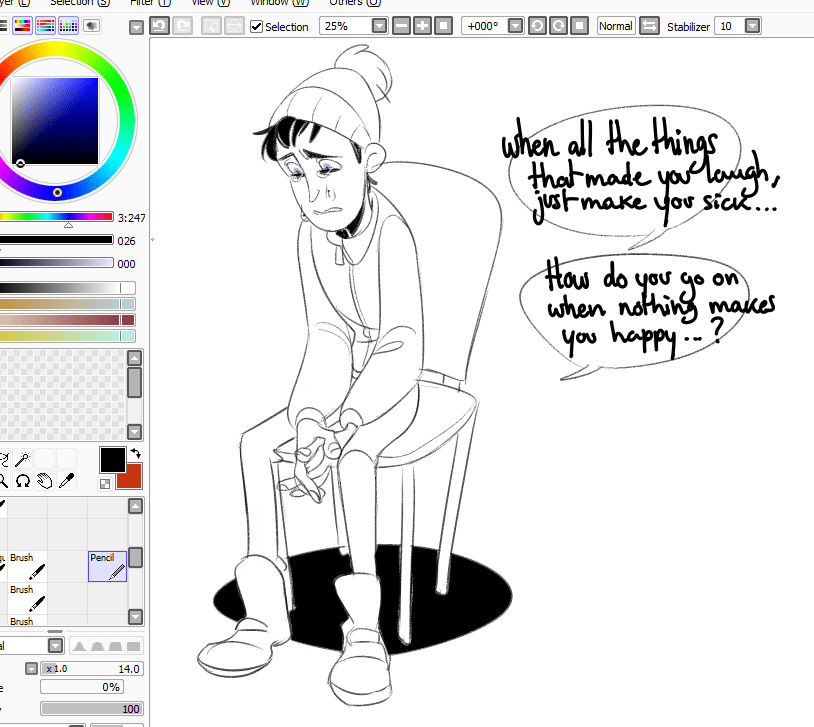
Task: Select the Rotate canvas tool
Action: click(22, 481)
